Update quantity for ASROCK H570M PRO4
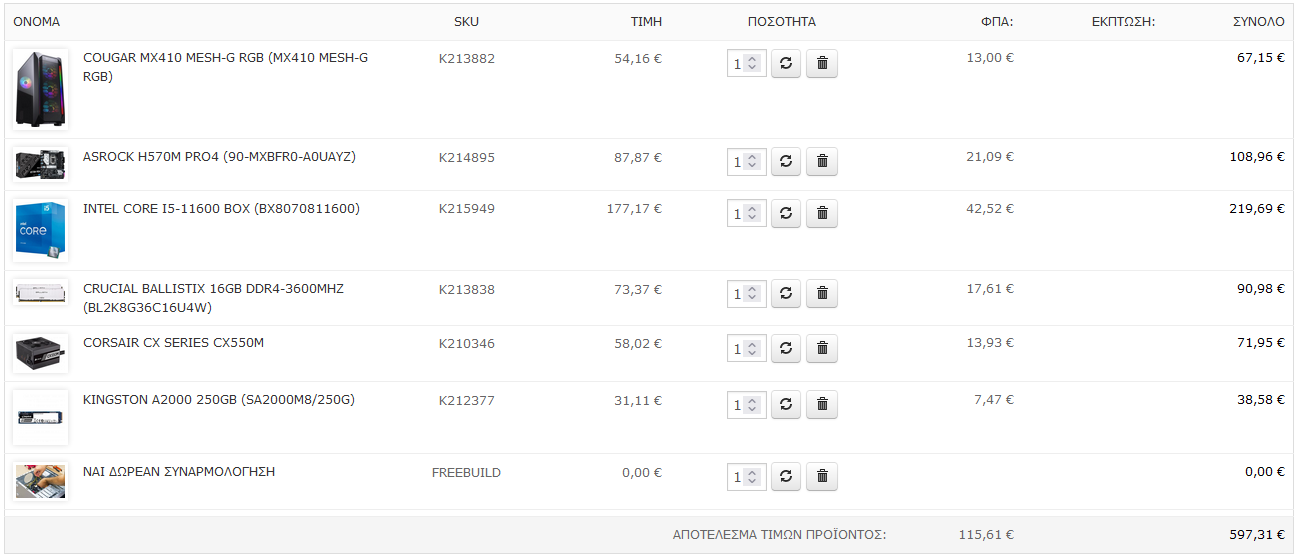This screenshot has height=559, width=1297. (786, 161)
